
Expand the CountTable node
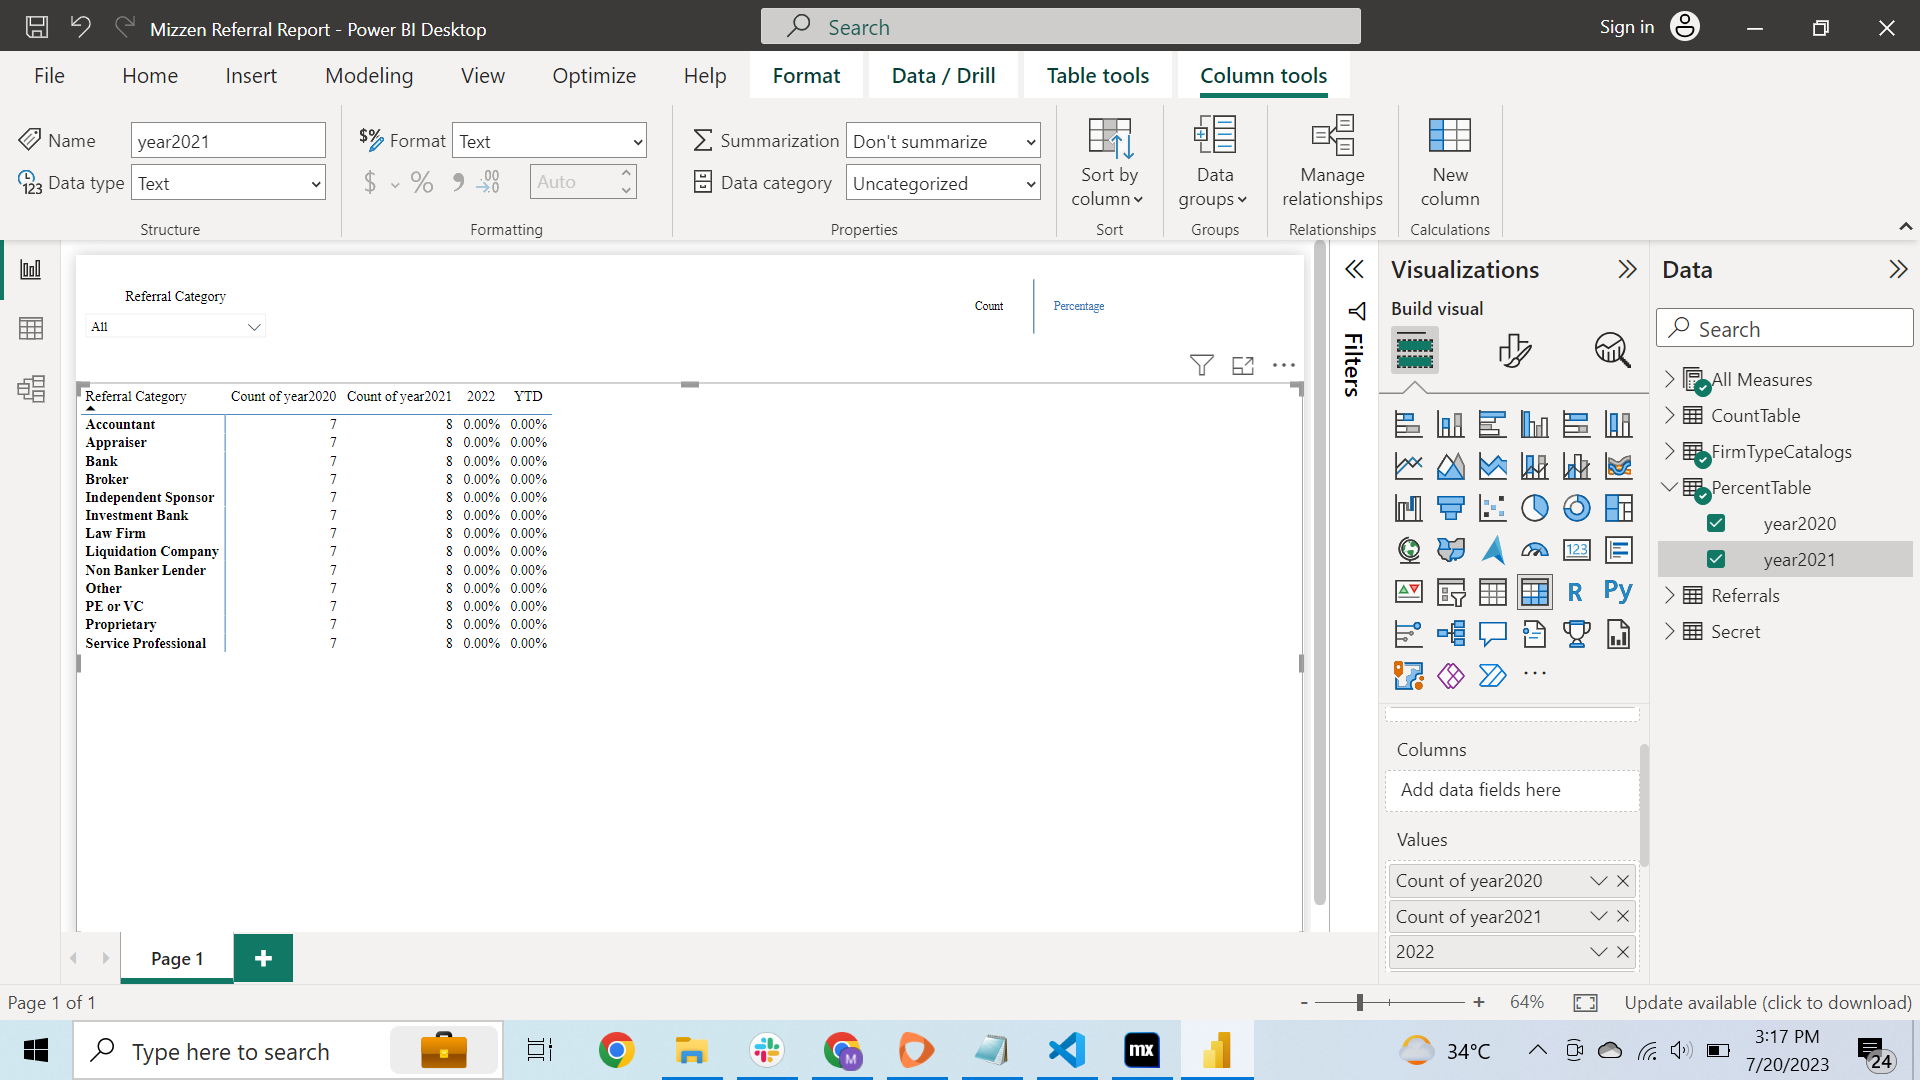[1669, 415]
